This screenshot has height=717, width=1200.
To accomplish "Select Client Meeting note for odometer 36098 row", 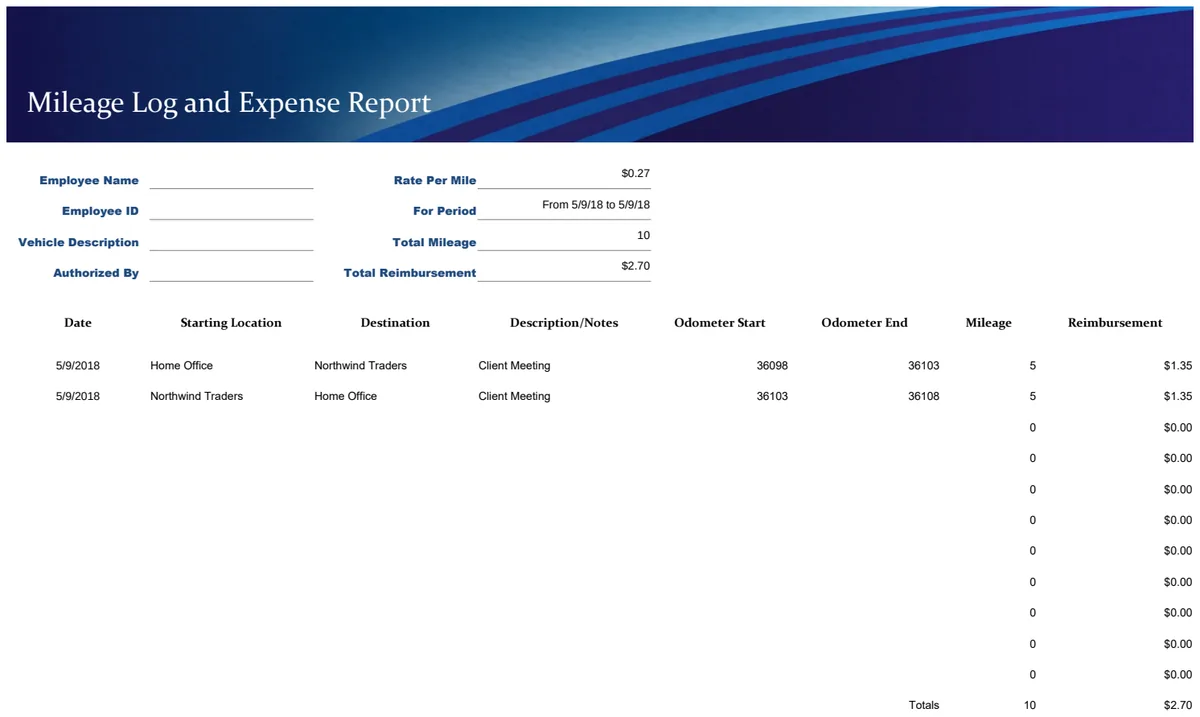I will tap(514, 366).
